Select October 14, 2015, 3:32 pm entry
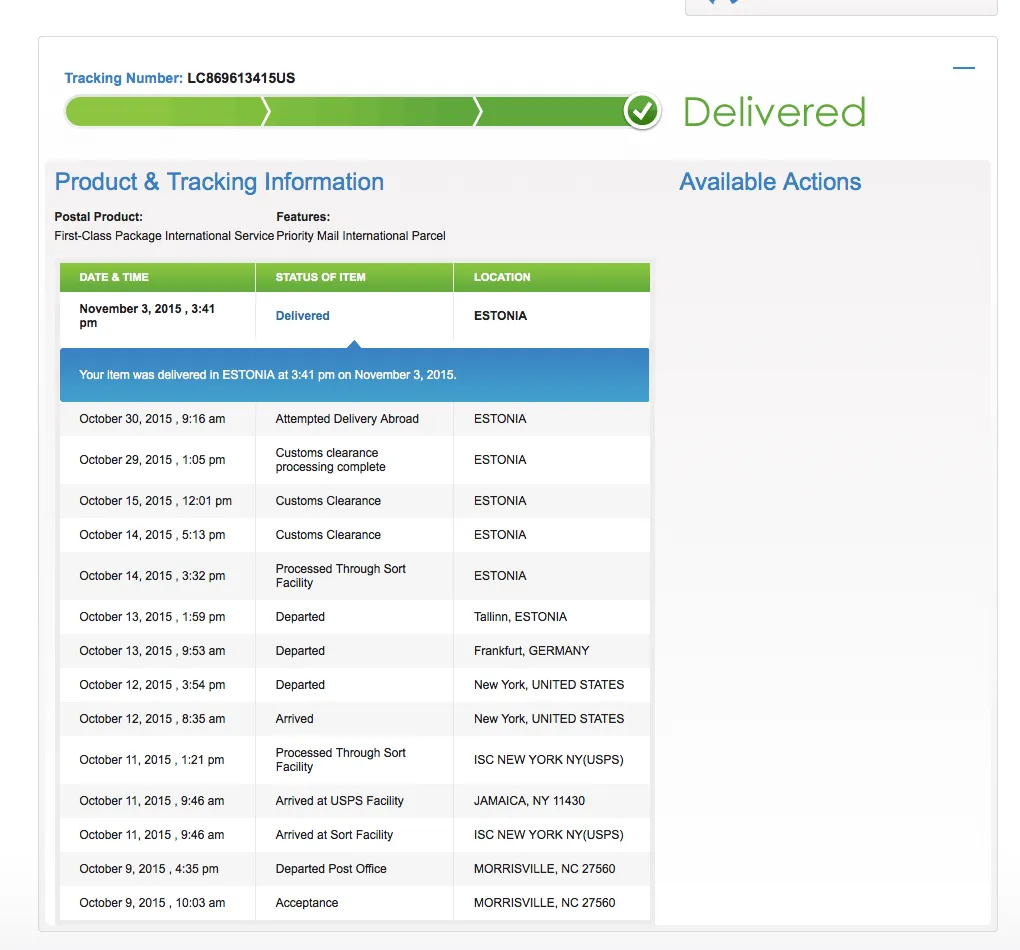Image resolution: width=1020 pixels, height=950 pixels. 152,576
